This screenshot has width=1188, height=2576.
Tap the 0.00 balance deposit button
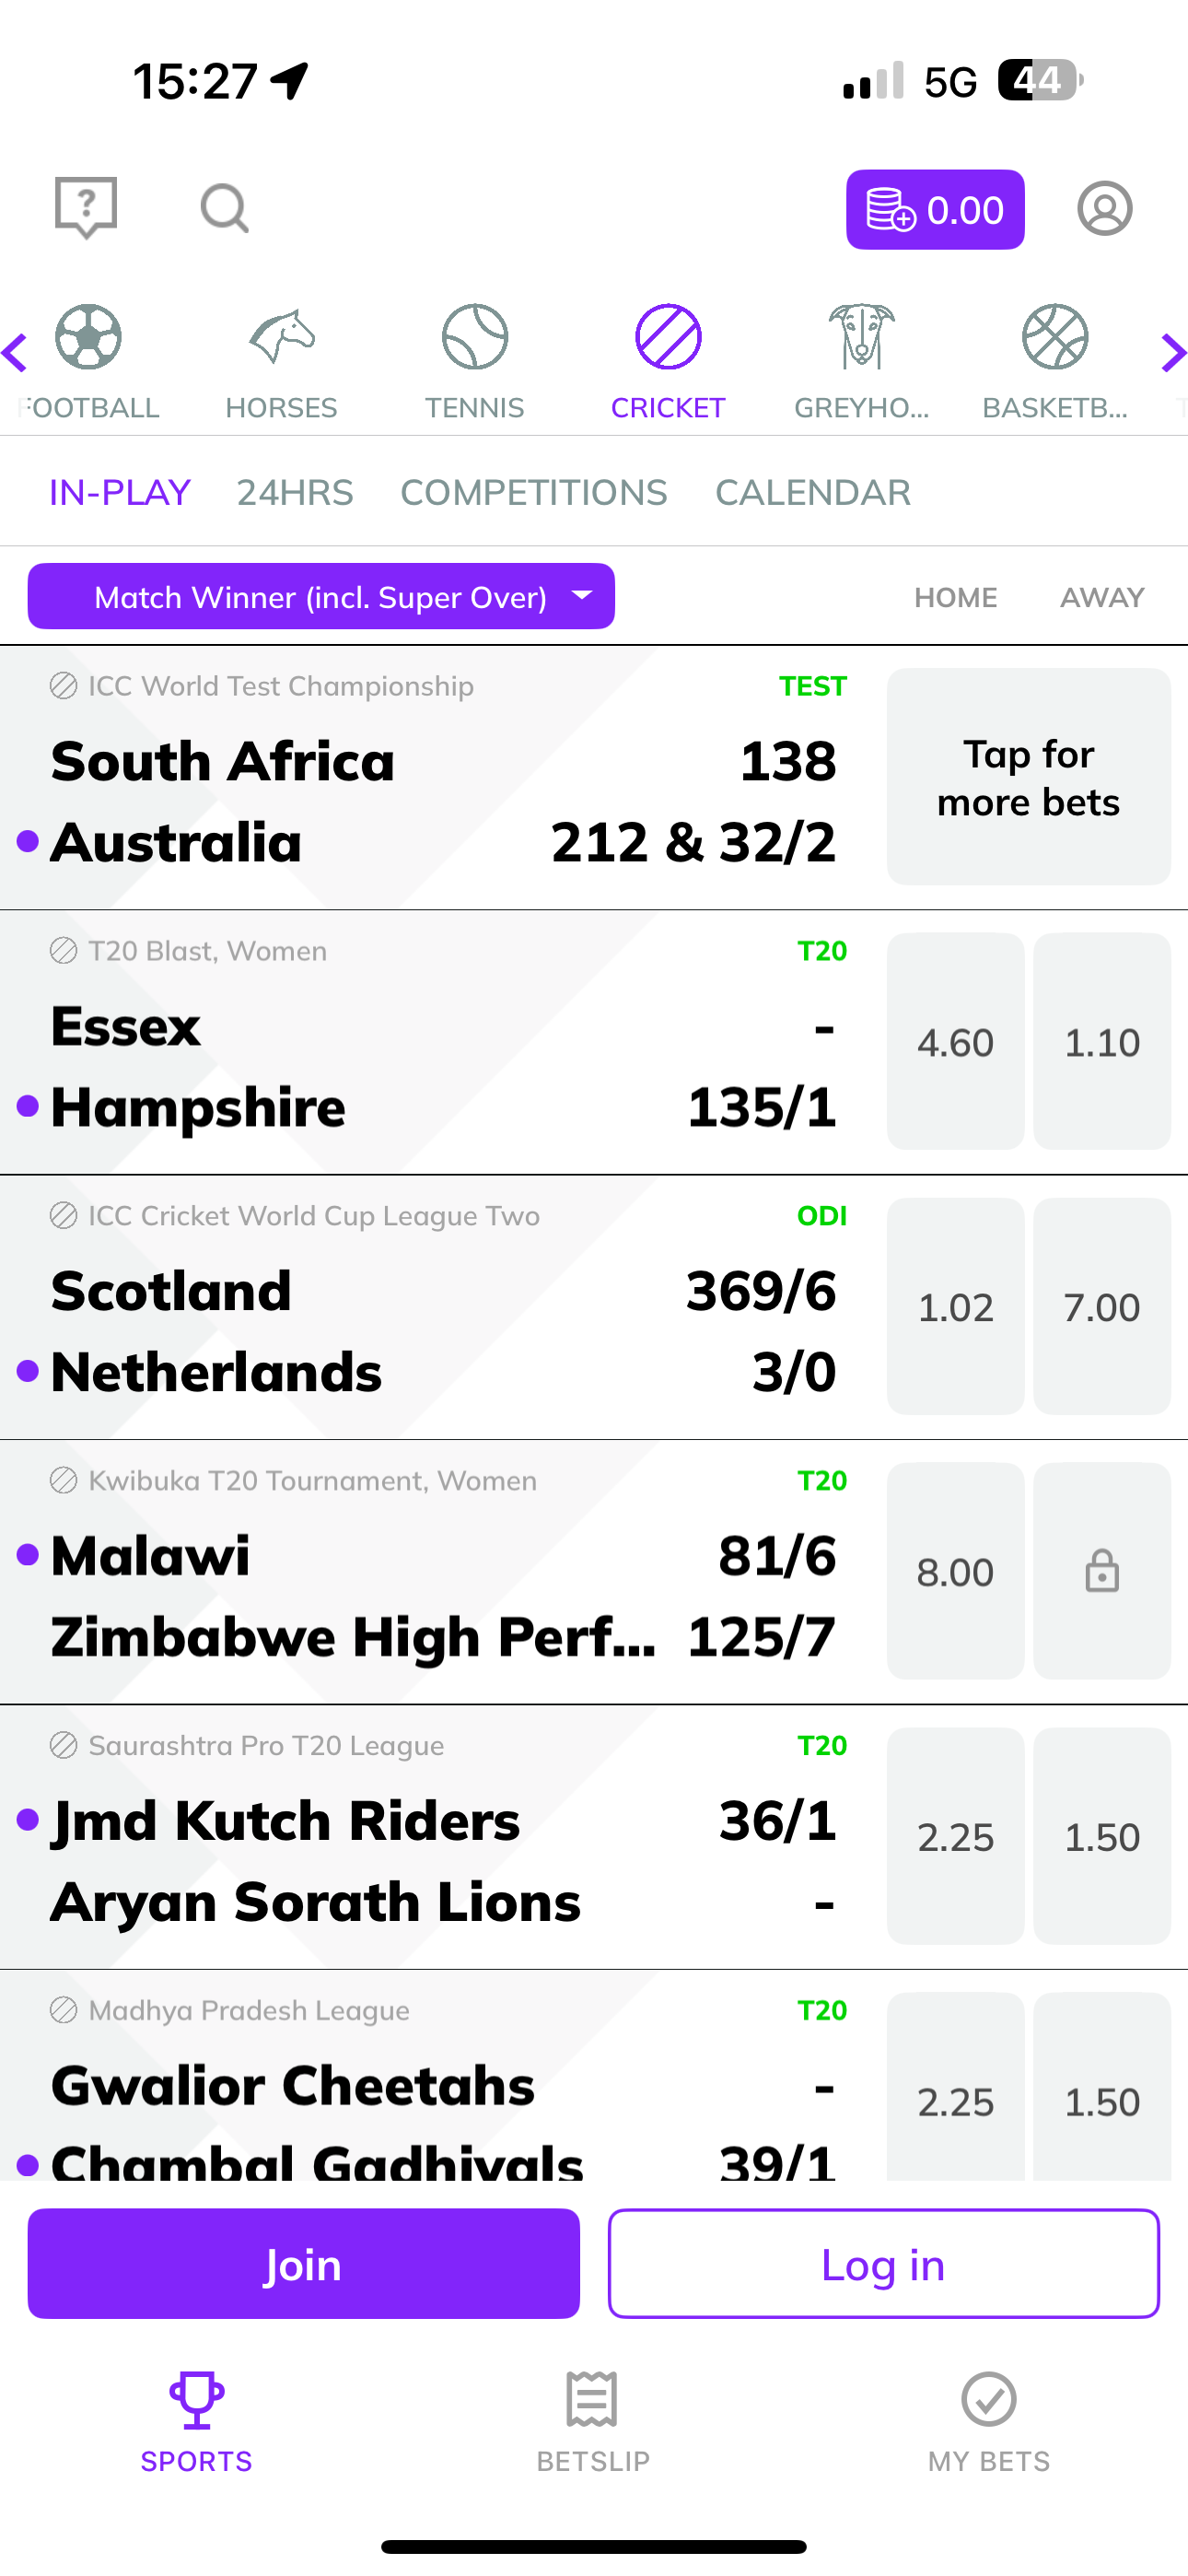click(935, 209)
